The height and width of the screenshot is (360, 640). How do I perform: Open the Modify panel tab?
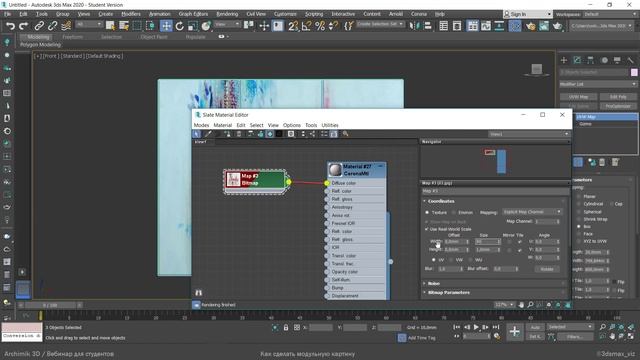point(577,60)
